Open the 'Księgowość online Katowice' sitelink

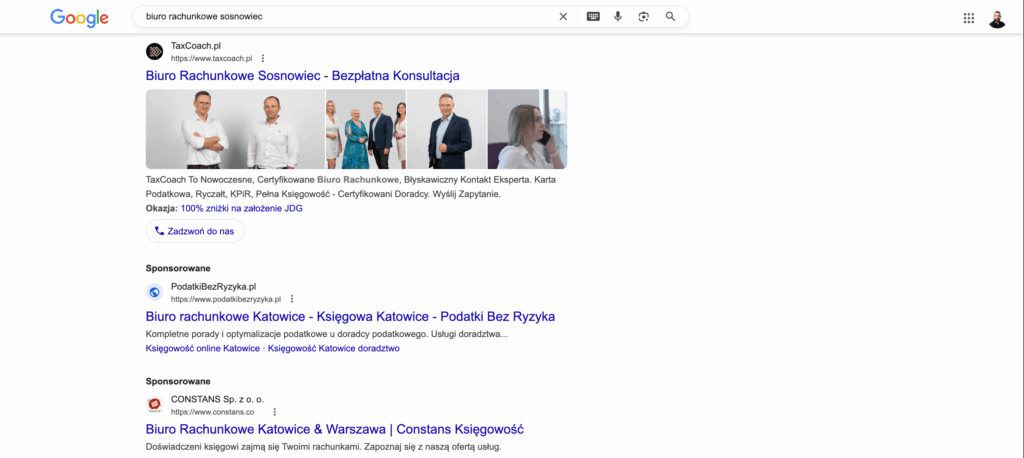click(202, 349)
